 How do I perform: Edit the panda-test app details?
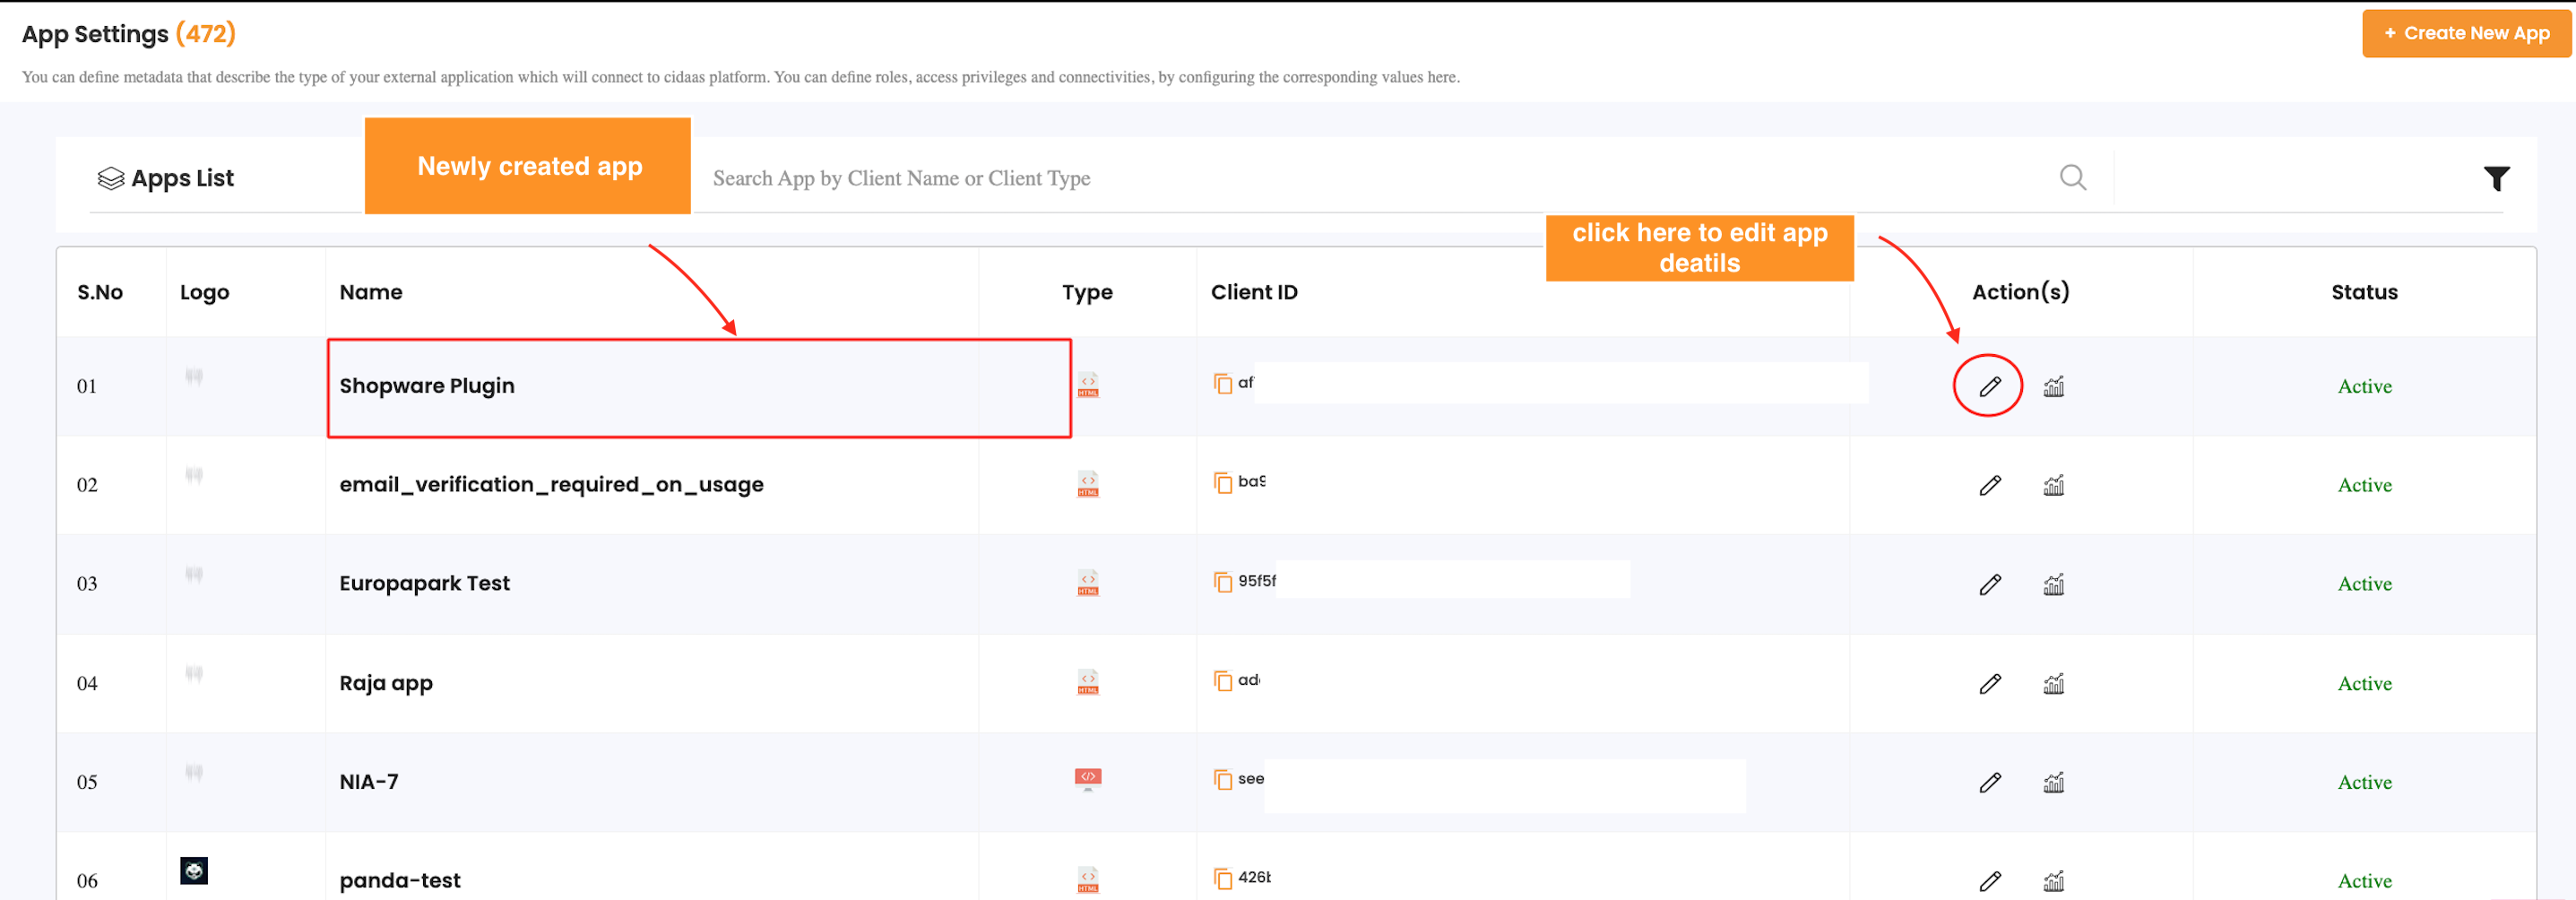[1989, 880]
